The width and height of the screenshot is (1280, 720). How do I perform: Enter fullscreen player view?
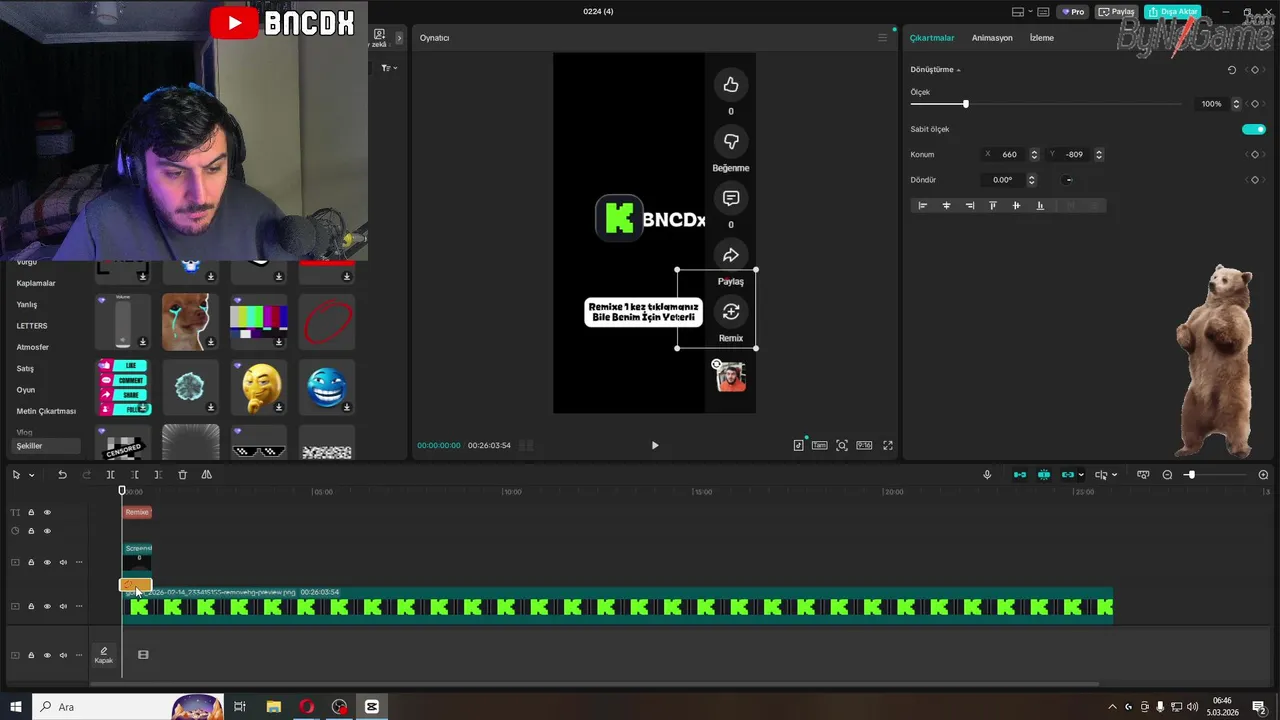pos(887,445)
